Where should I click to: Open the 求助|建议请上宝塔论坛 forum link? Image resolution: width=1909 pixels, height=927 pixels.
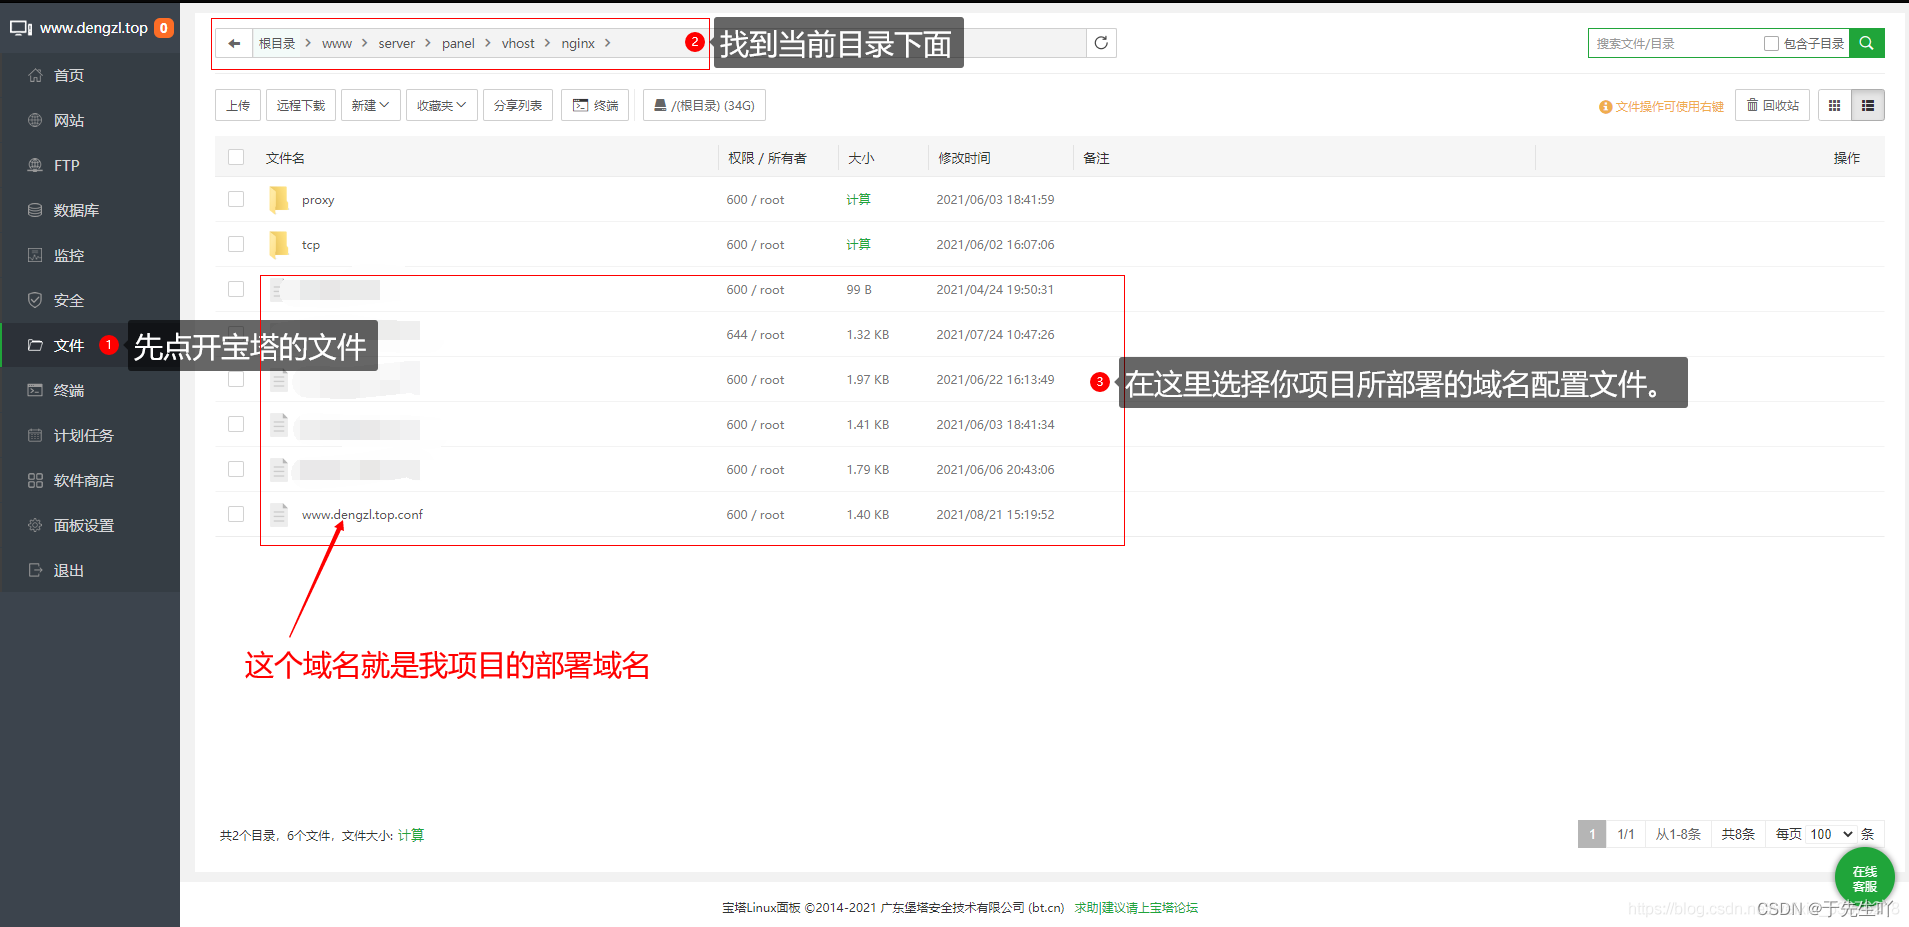click(x=1136, y=908)
